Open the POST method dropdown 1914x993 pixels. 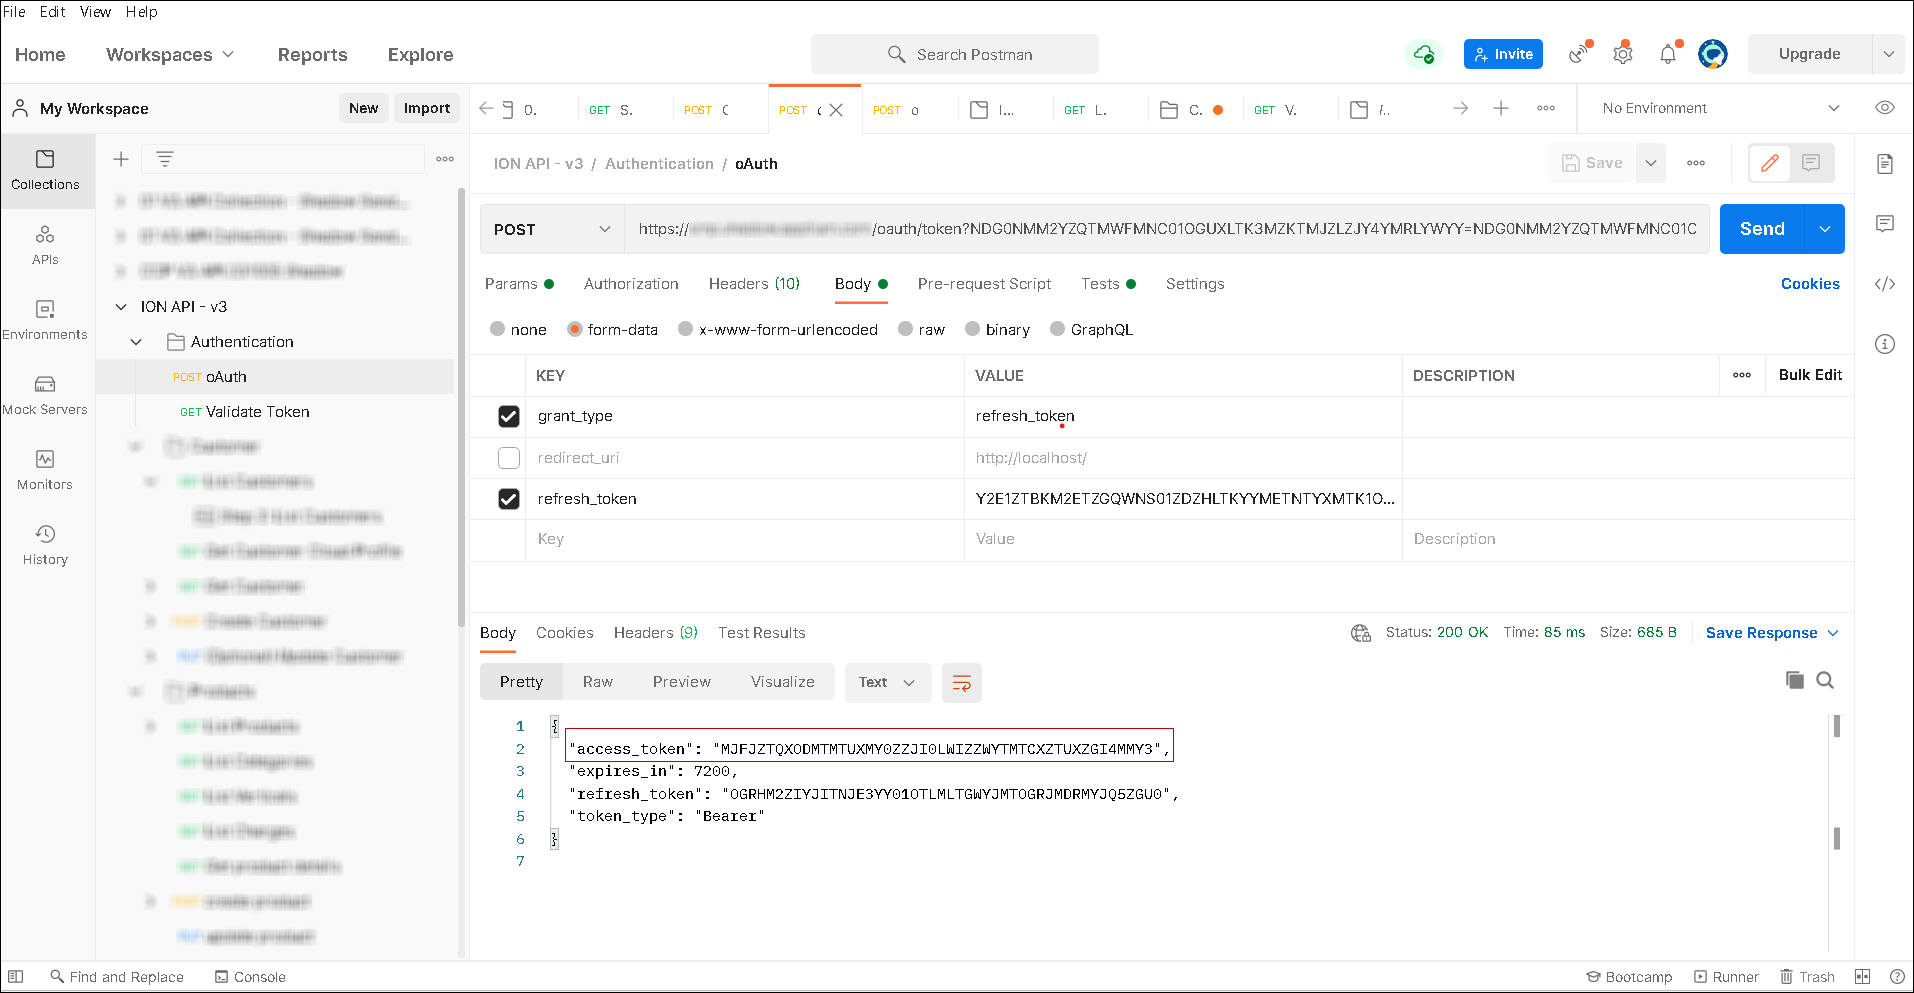coord(552,230)
